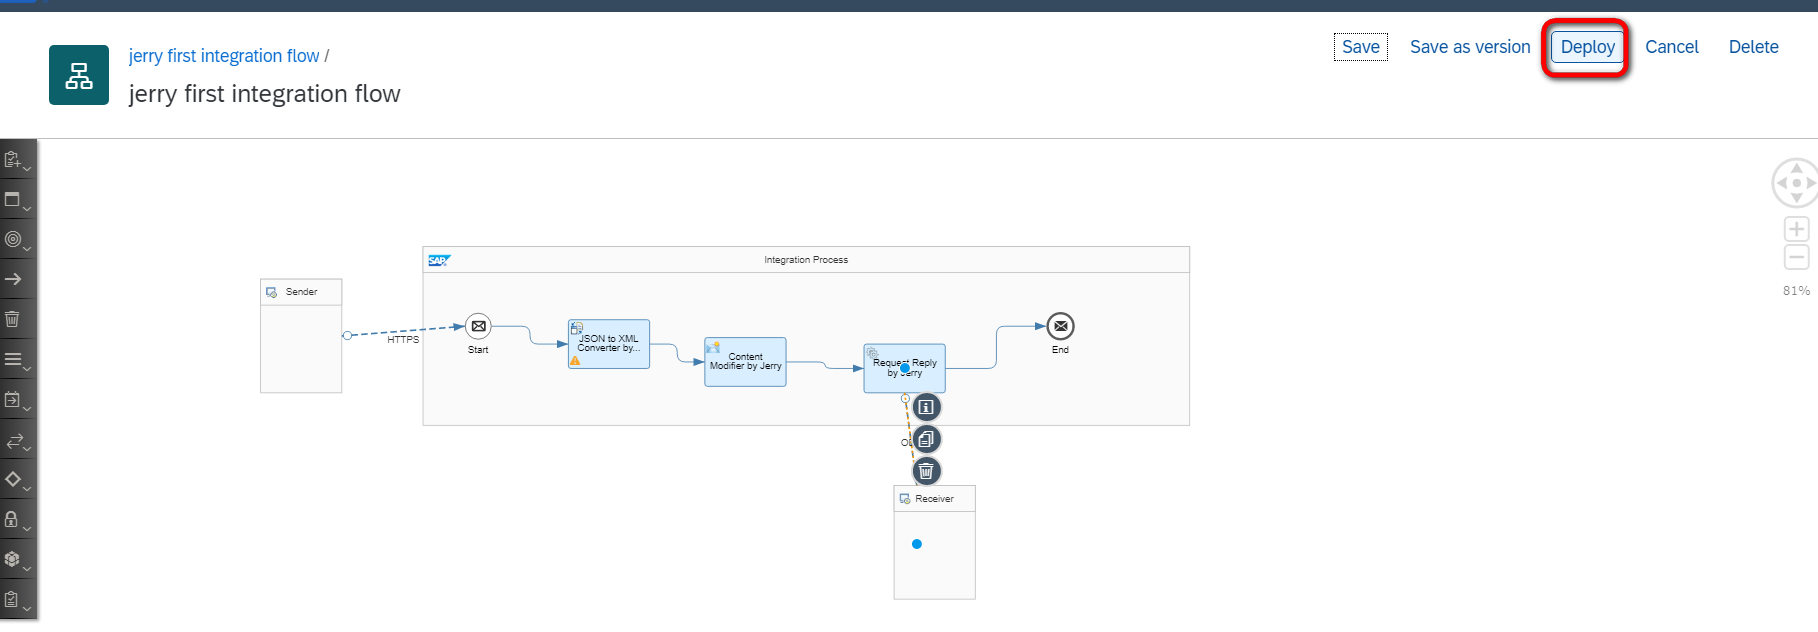Expand the Security lock palette group
Viewport: 1818px width, 632px height.
click(16, 520)
